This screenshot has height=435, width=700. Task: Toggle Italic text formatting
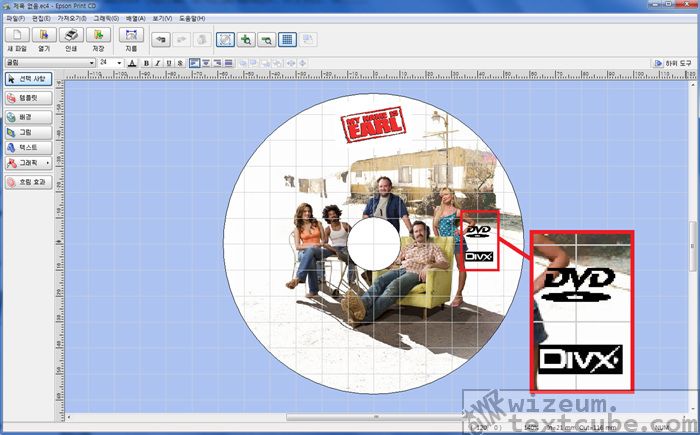pyautogui.click(x=157, y=63)
